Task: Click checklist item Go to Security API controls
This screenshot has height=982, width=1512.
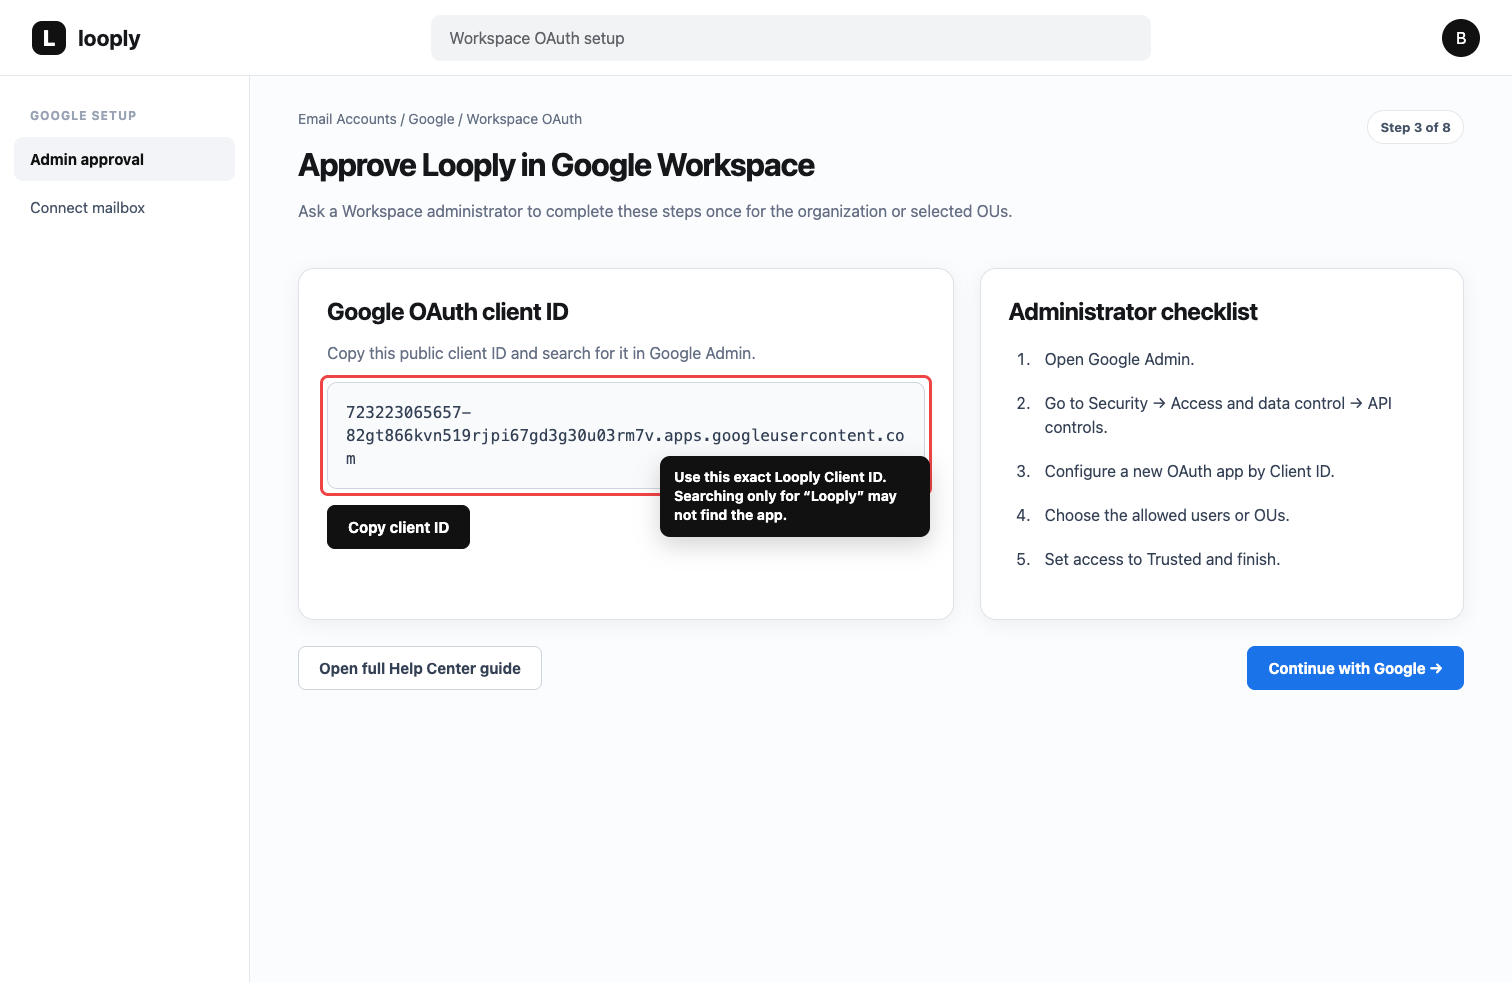Action: click(x=1218, y=415)
